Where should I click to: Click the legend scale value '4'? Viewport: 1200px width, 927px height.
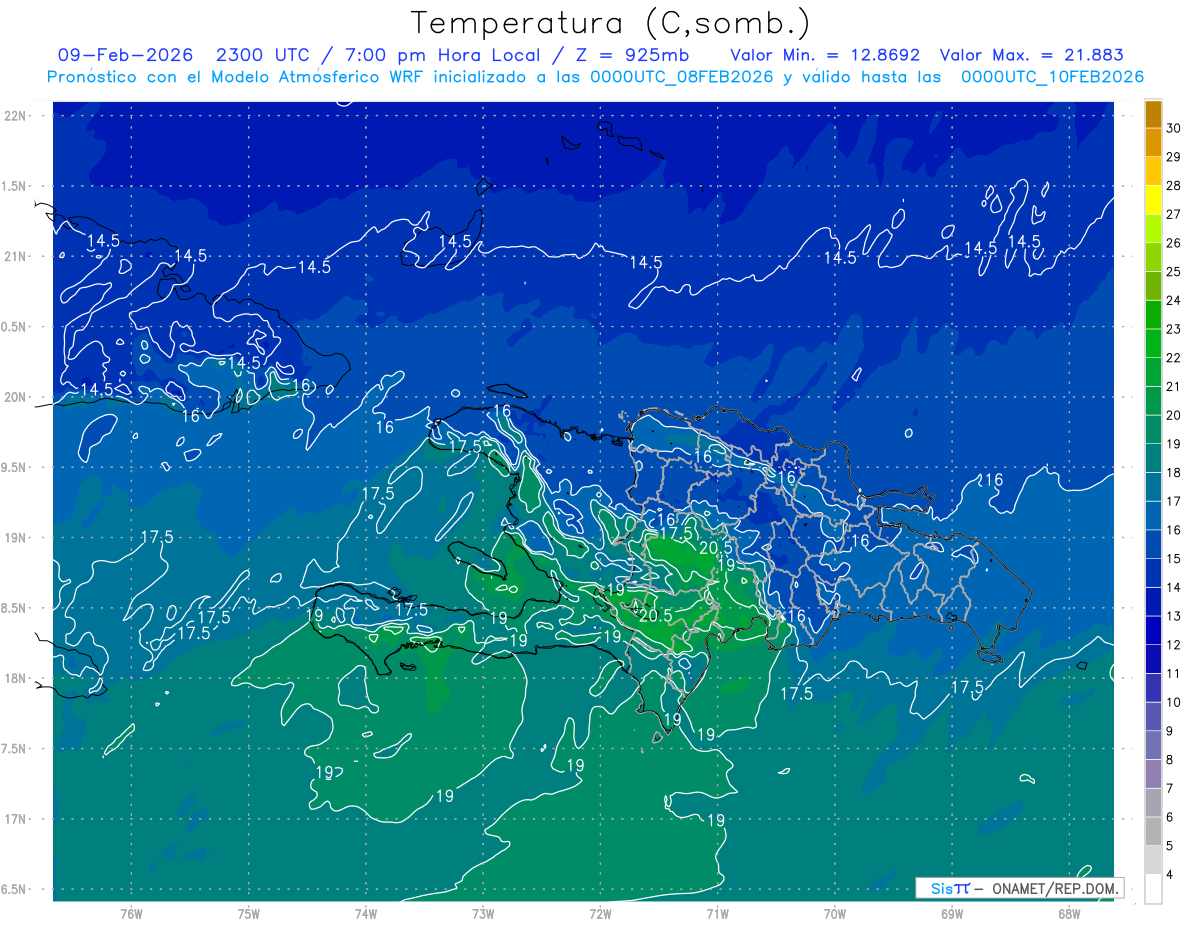click(1170, 874)
